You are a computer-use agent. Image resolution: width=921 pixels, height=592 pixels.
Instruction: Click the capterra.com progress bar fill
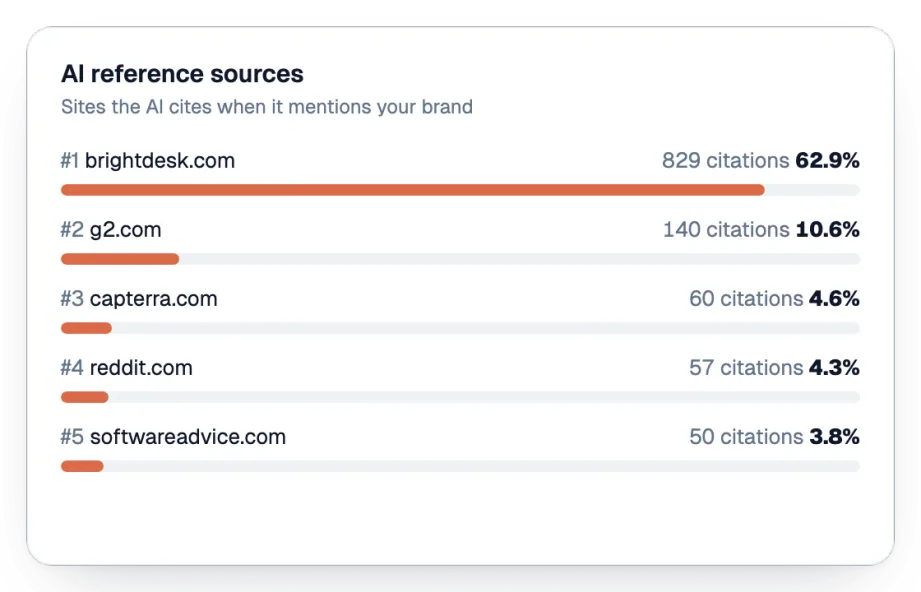tap(86, 328)
